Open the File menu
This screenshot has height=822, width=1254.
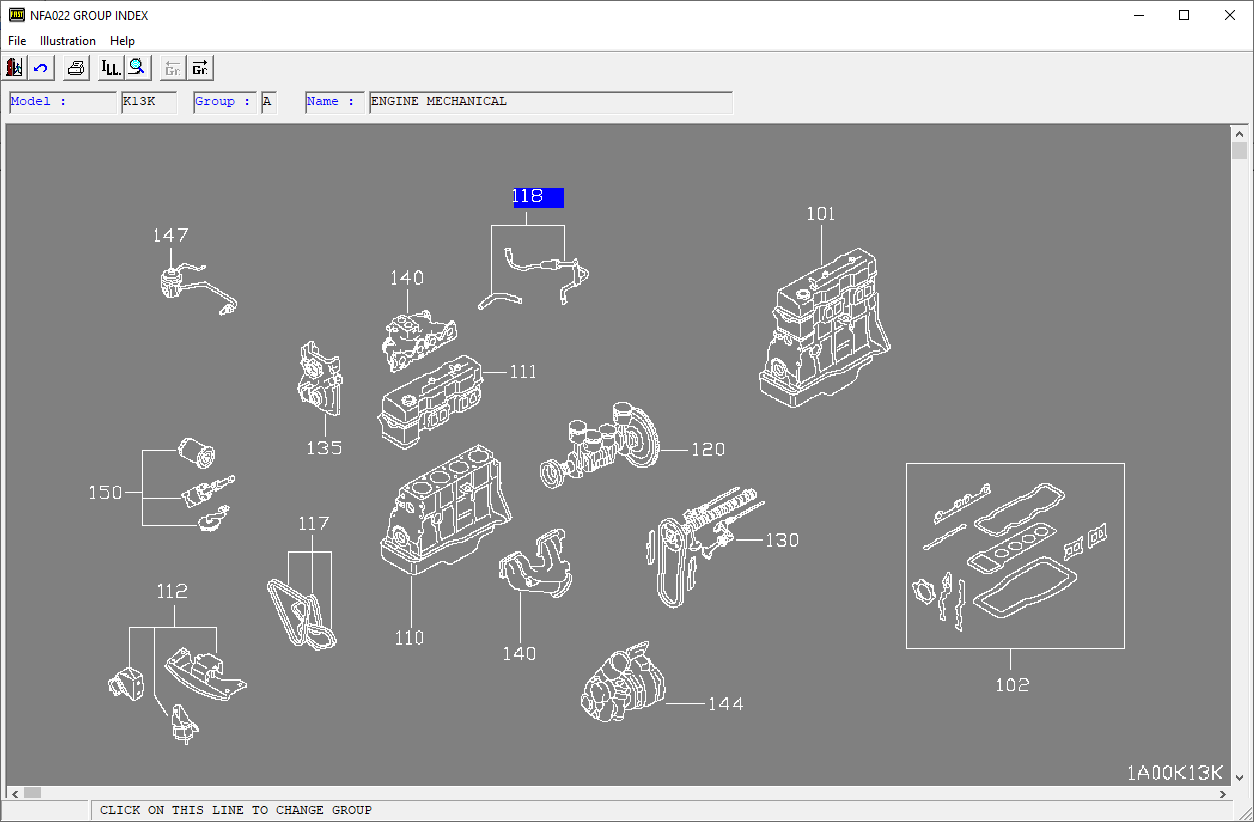[x=17, y=41]
